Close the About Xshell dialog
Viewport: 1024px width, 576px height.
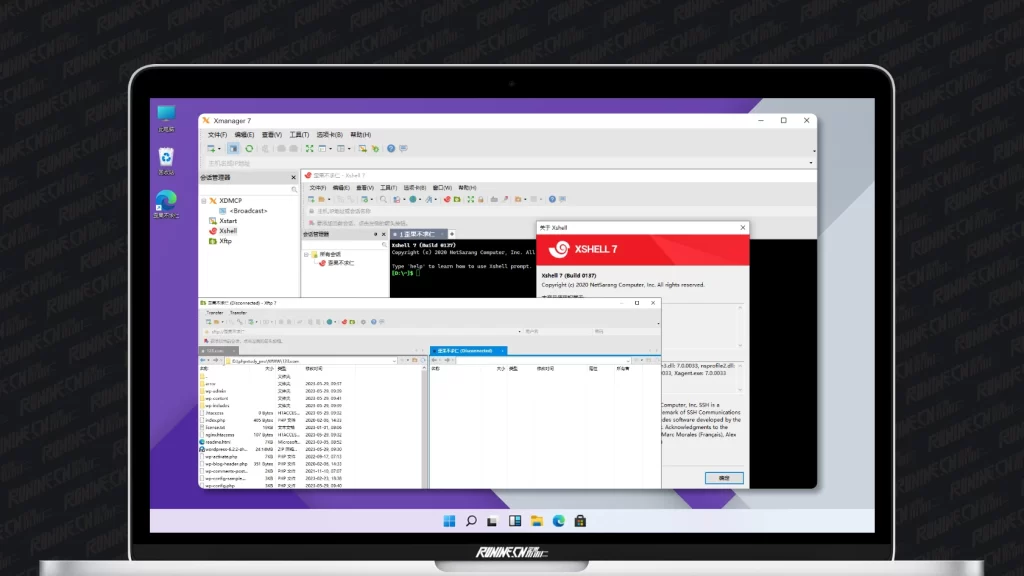click(x=741, y=228)
